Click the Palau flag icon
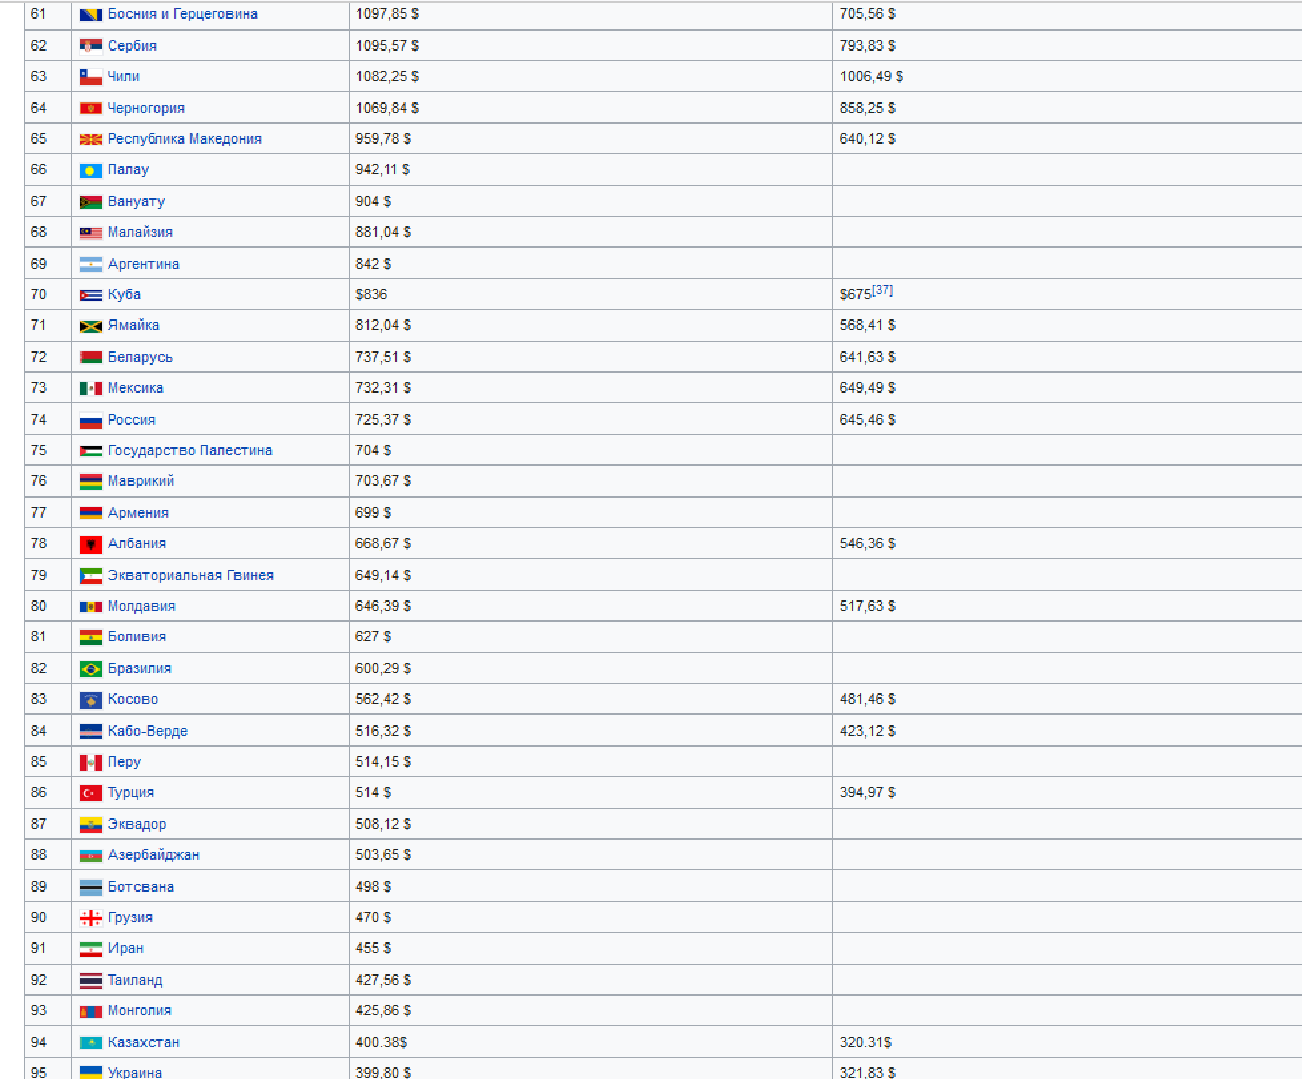The width and height of the screenshot is (1302, 1079). pyautogui.click(x=90, y=170)
